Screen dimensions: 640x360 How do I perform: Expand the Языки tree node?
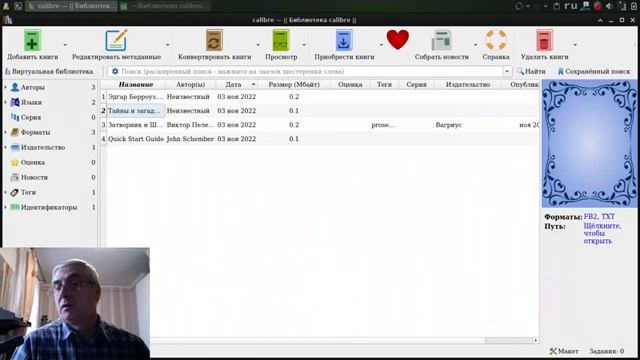coord(6,102)
